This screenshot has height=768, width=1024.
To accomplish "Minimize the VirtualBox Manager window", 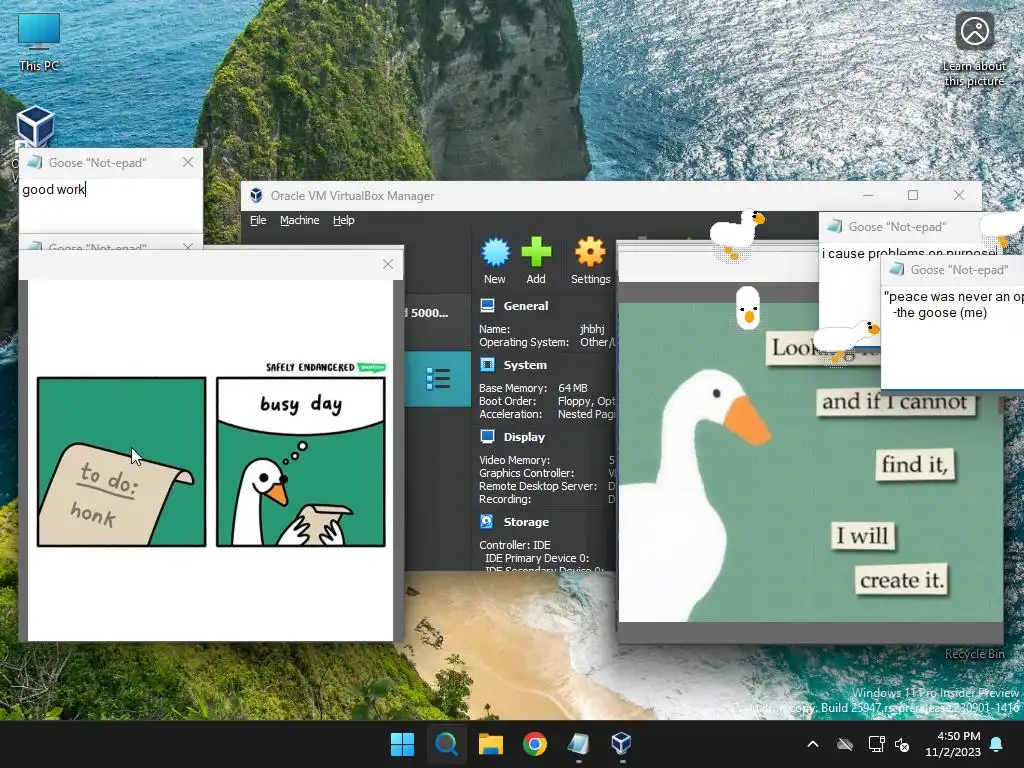I will pos(868,195).
